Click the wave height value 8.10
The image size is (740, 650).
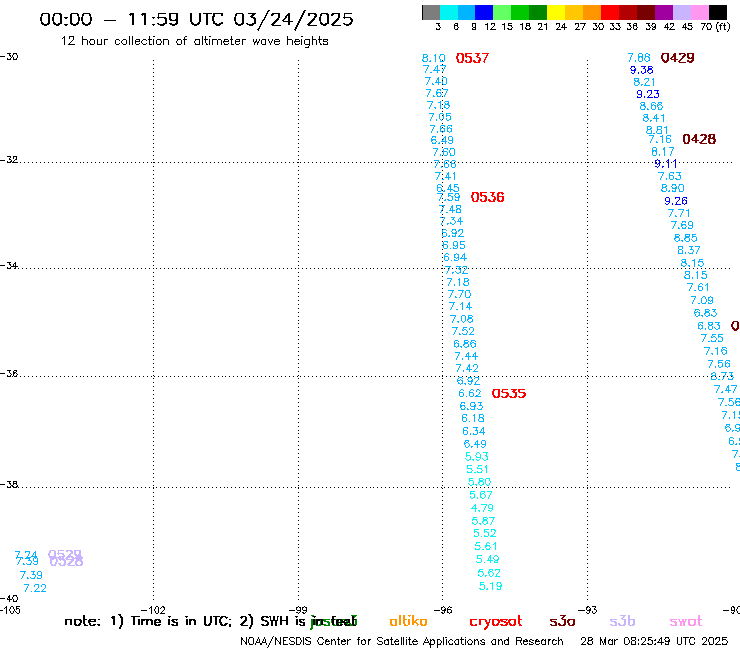(433, 58)
